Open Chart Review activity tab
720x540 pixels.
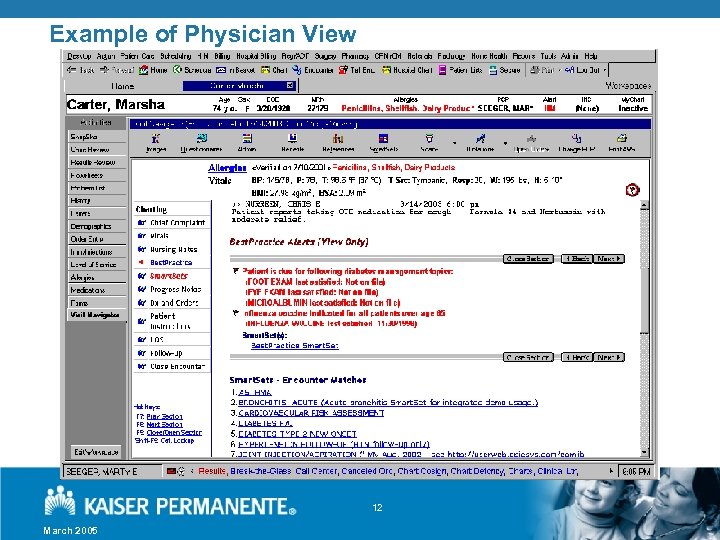pyautogui.click(x=96, y=149)
